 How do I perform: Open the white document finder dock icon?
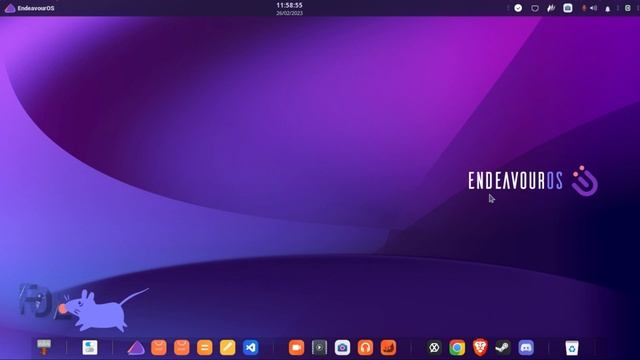coord(90,348)
